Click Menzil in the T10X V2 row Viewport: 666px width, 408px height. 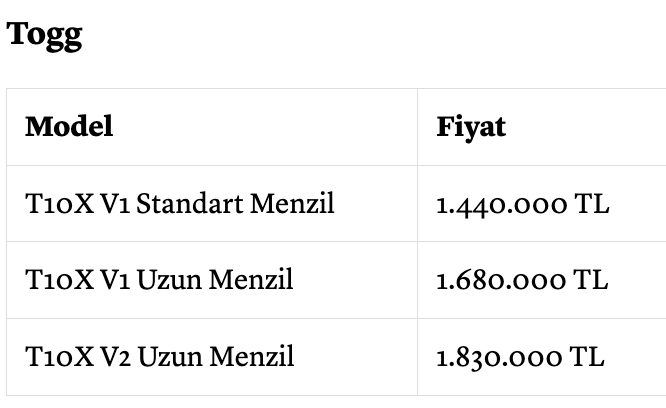tap(252, 356)
